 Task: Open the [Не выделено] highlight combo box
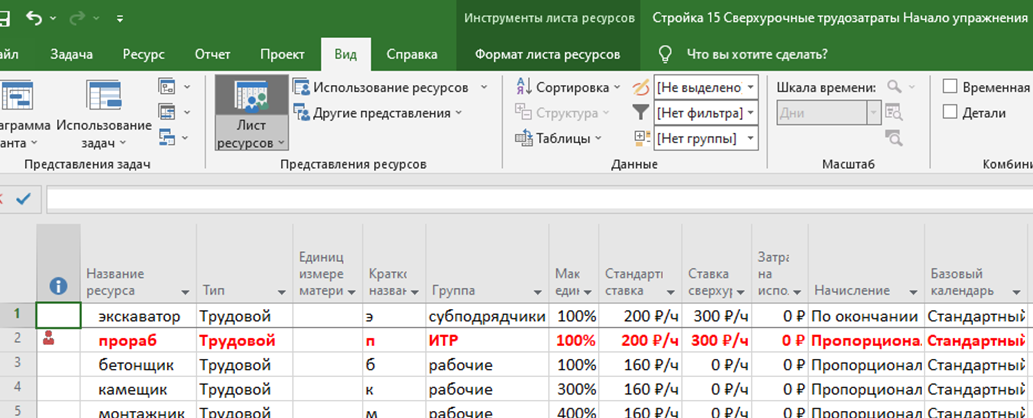(706, 87)
